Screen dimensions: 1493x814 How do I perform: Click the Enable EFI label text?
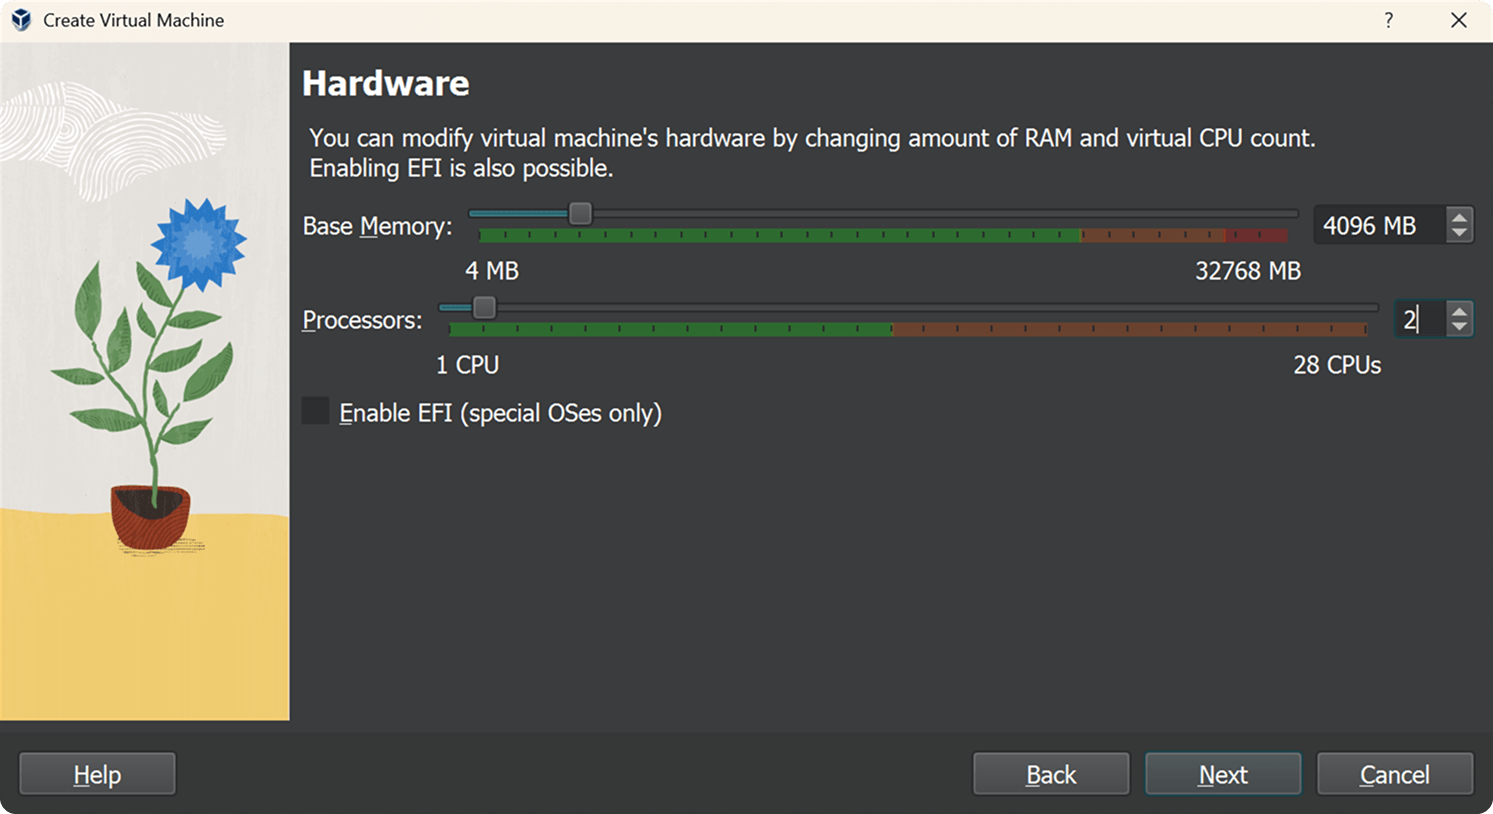click(500, 413)
